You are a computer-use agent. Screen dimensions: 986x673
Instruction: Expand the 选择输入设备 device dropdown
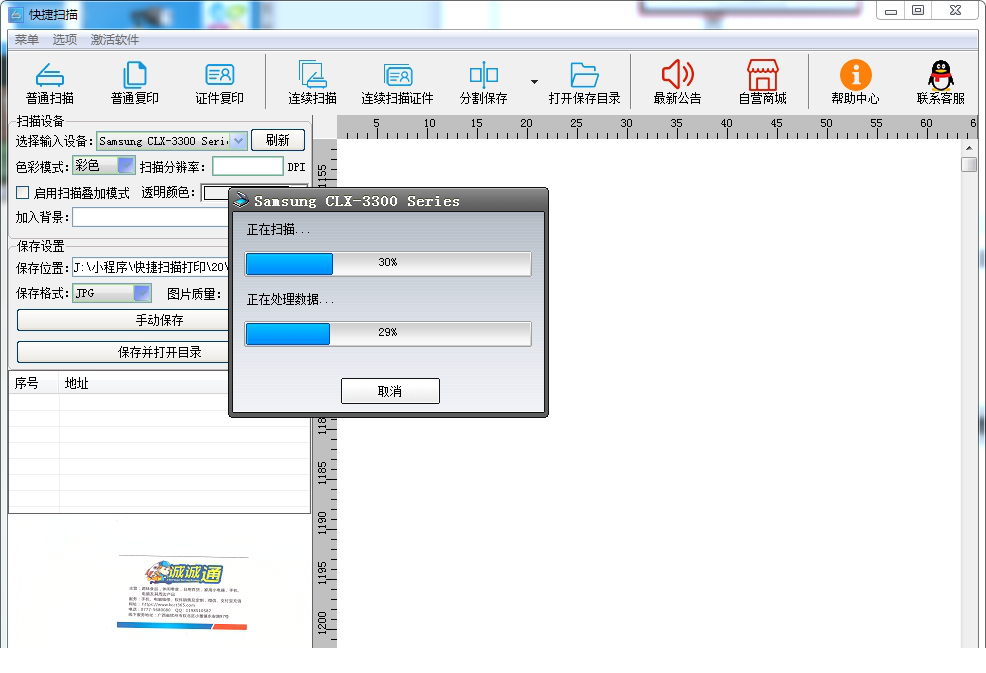[238, 142]
